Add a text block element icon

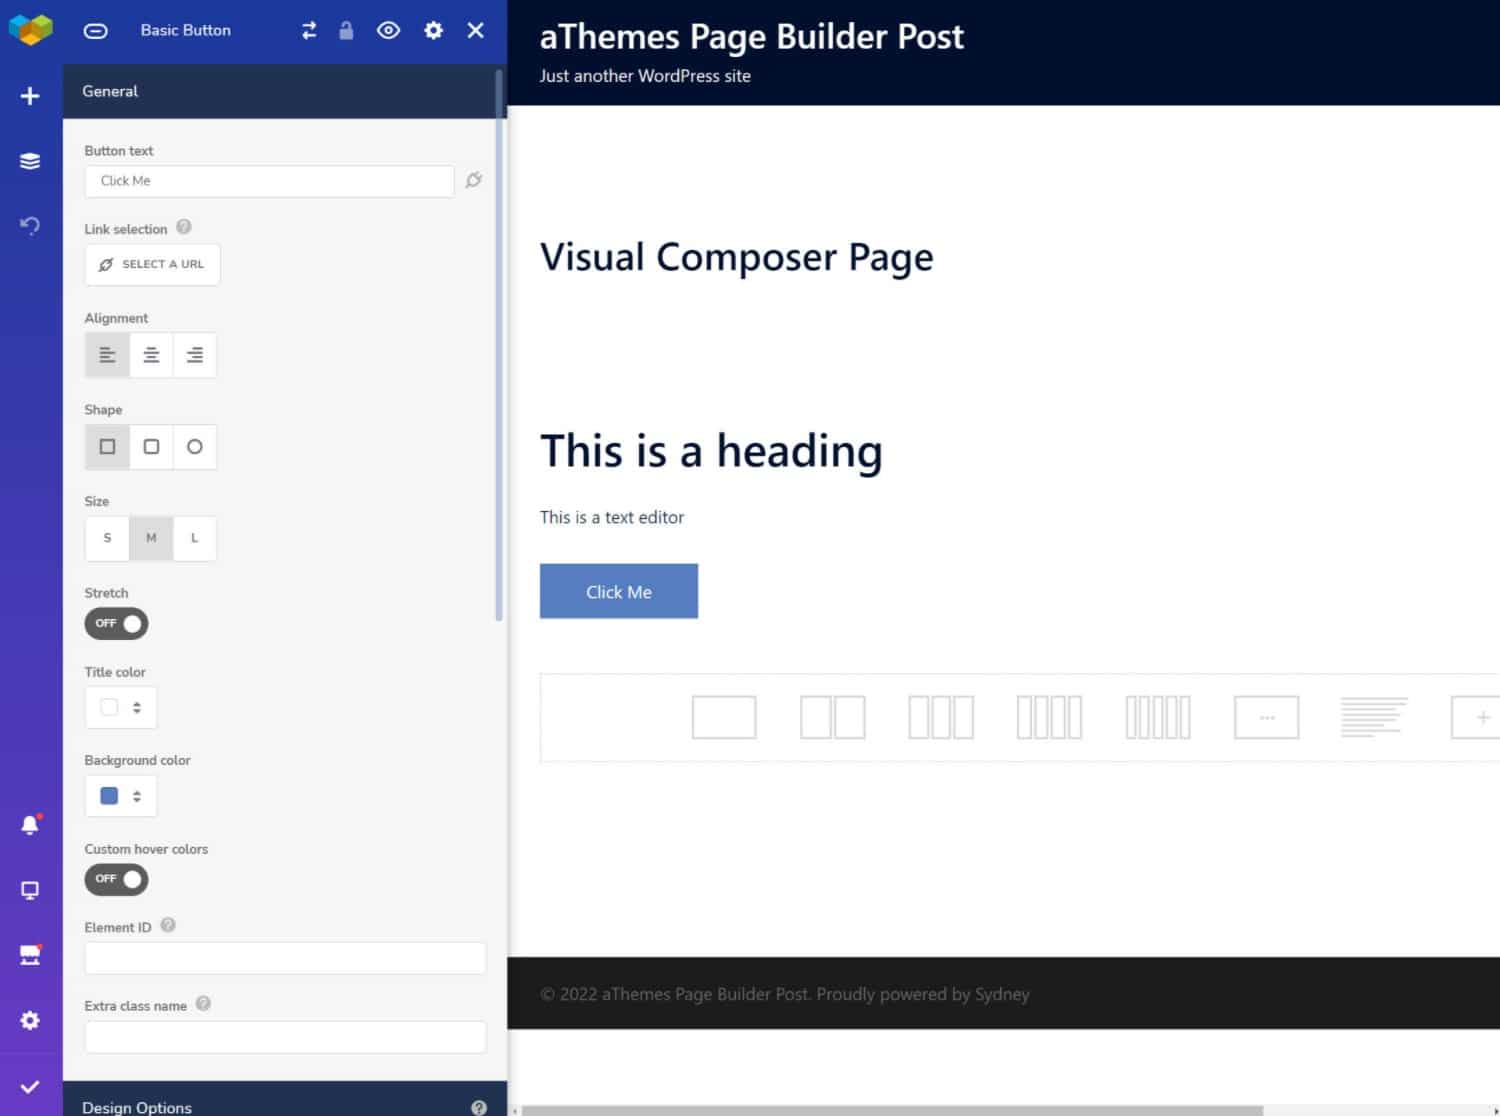(1374, 717)
